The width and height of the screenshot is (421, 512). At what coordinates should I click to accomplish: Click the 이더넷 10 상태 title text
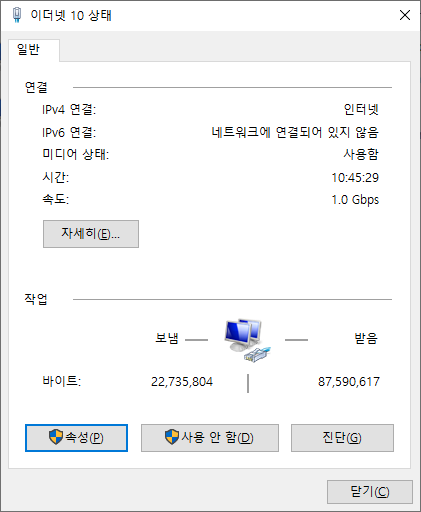click(71, 15)
